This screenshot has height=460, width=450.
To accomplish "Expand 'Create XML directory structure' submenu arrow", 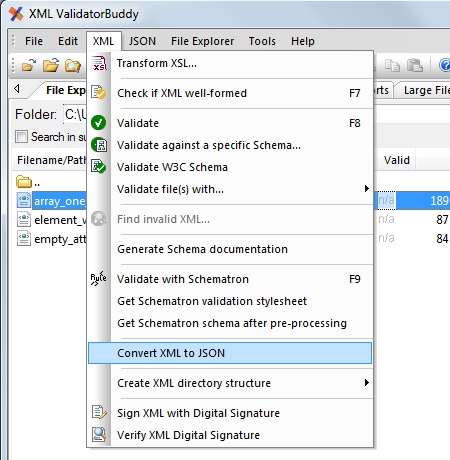I will [366, 382].
